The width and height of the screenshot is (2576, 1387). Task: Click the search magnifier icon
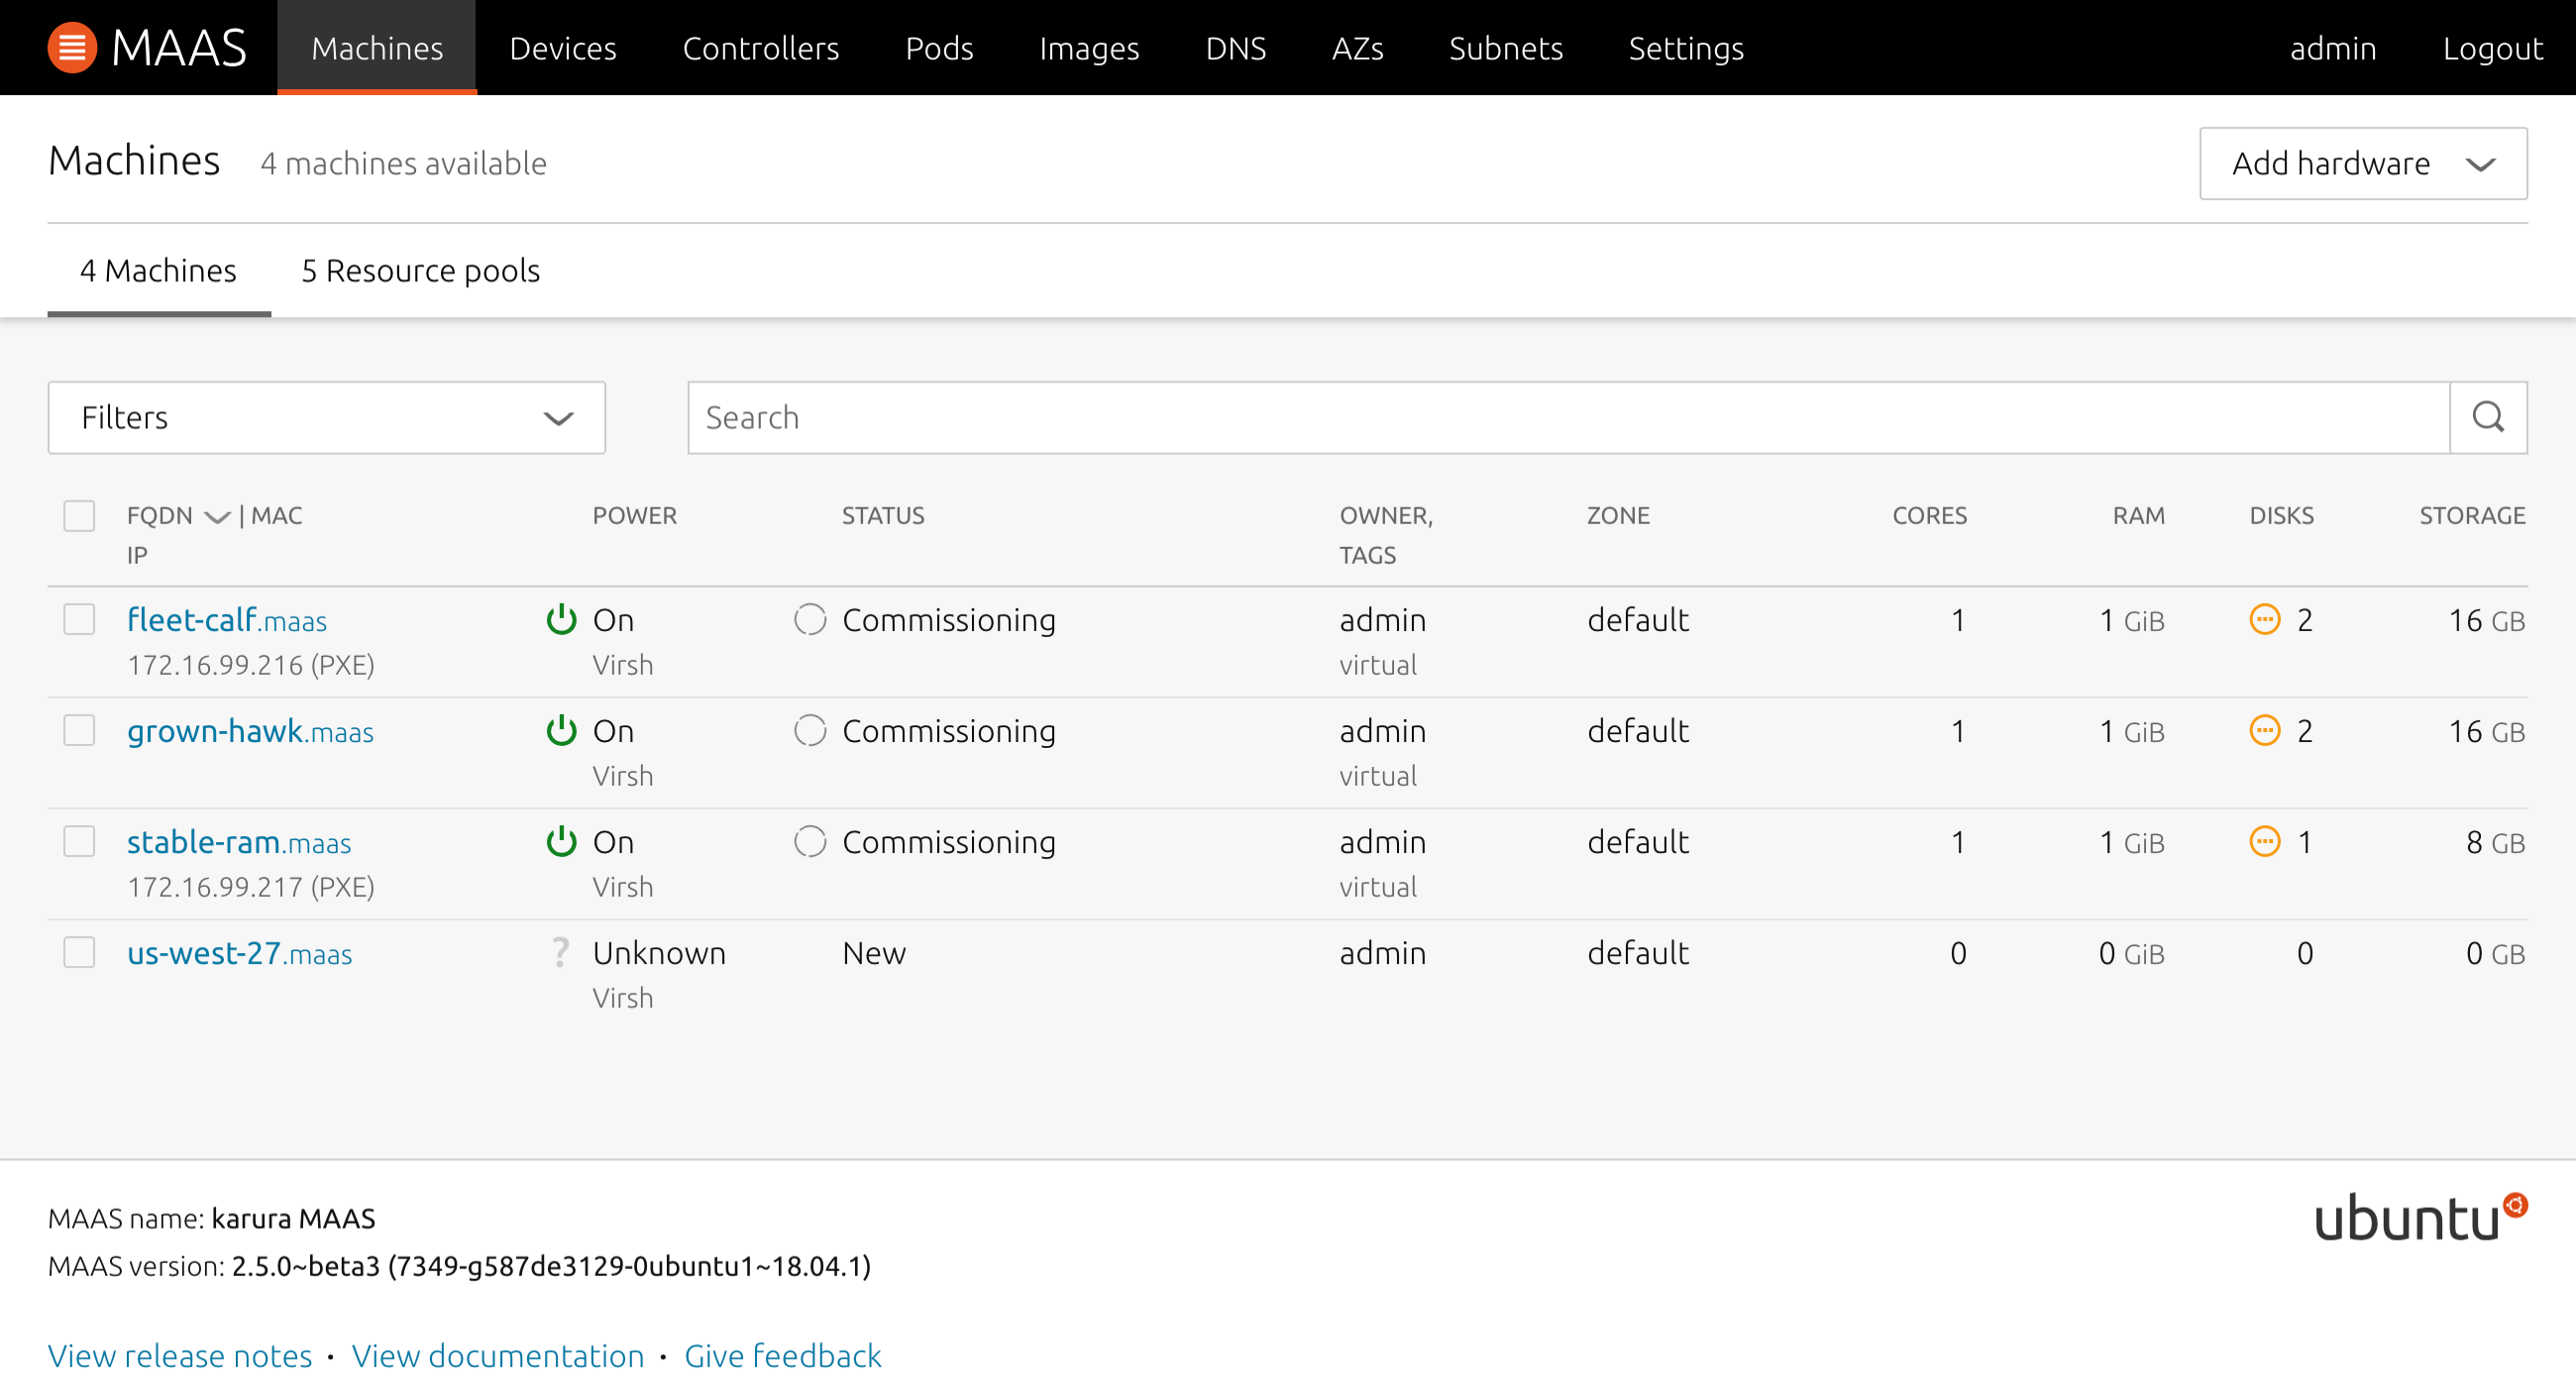coord(2488,417)
